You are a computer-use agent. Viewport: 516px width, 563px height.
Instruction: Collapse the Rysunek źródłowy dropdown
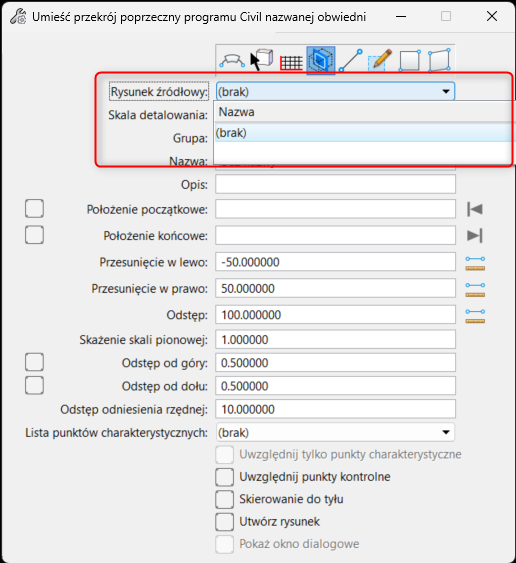tap(446, 92)
